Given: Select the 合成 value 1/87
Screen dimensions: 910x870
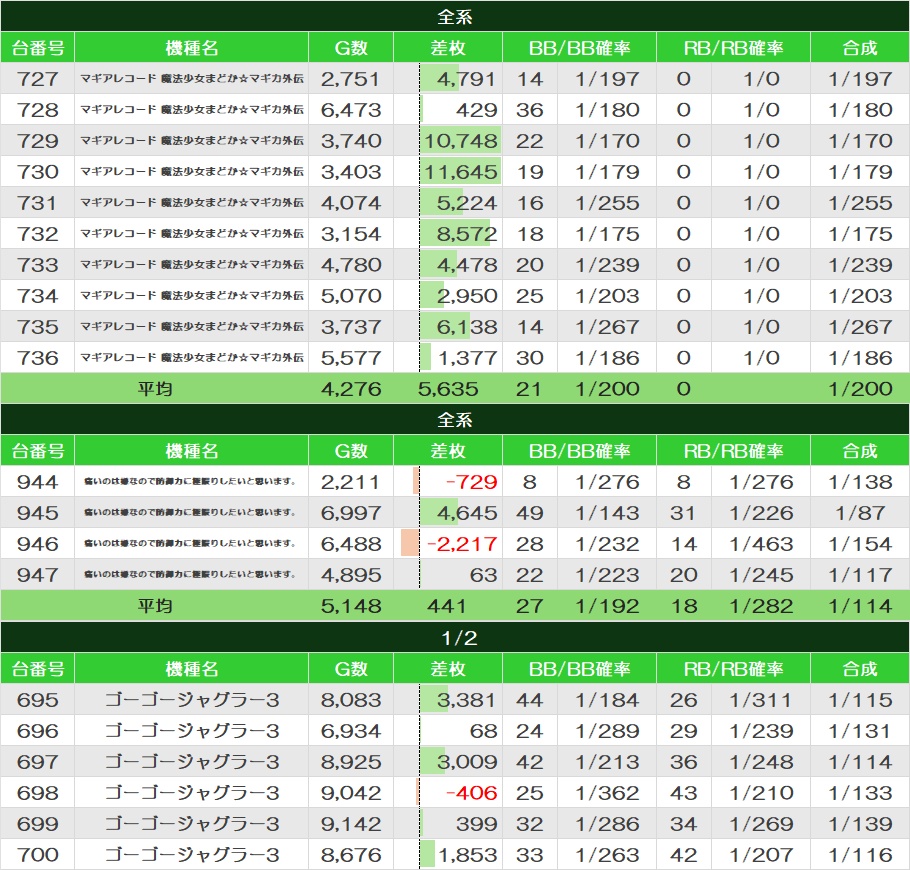Looking at the screenshot, I should coord(860,513).
